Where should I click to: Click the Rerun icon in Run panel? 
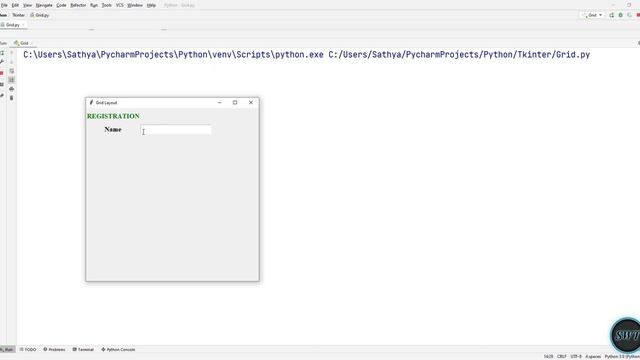pos(2,53)
